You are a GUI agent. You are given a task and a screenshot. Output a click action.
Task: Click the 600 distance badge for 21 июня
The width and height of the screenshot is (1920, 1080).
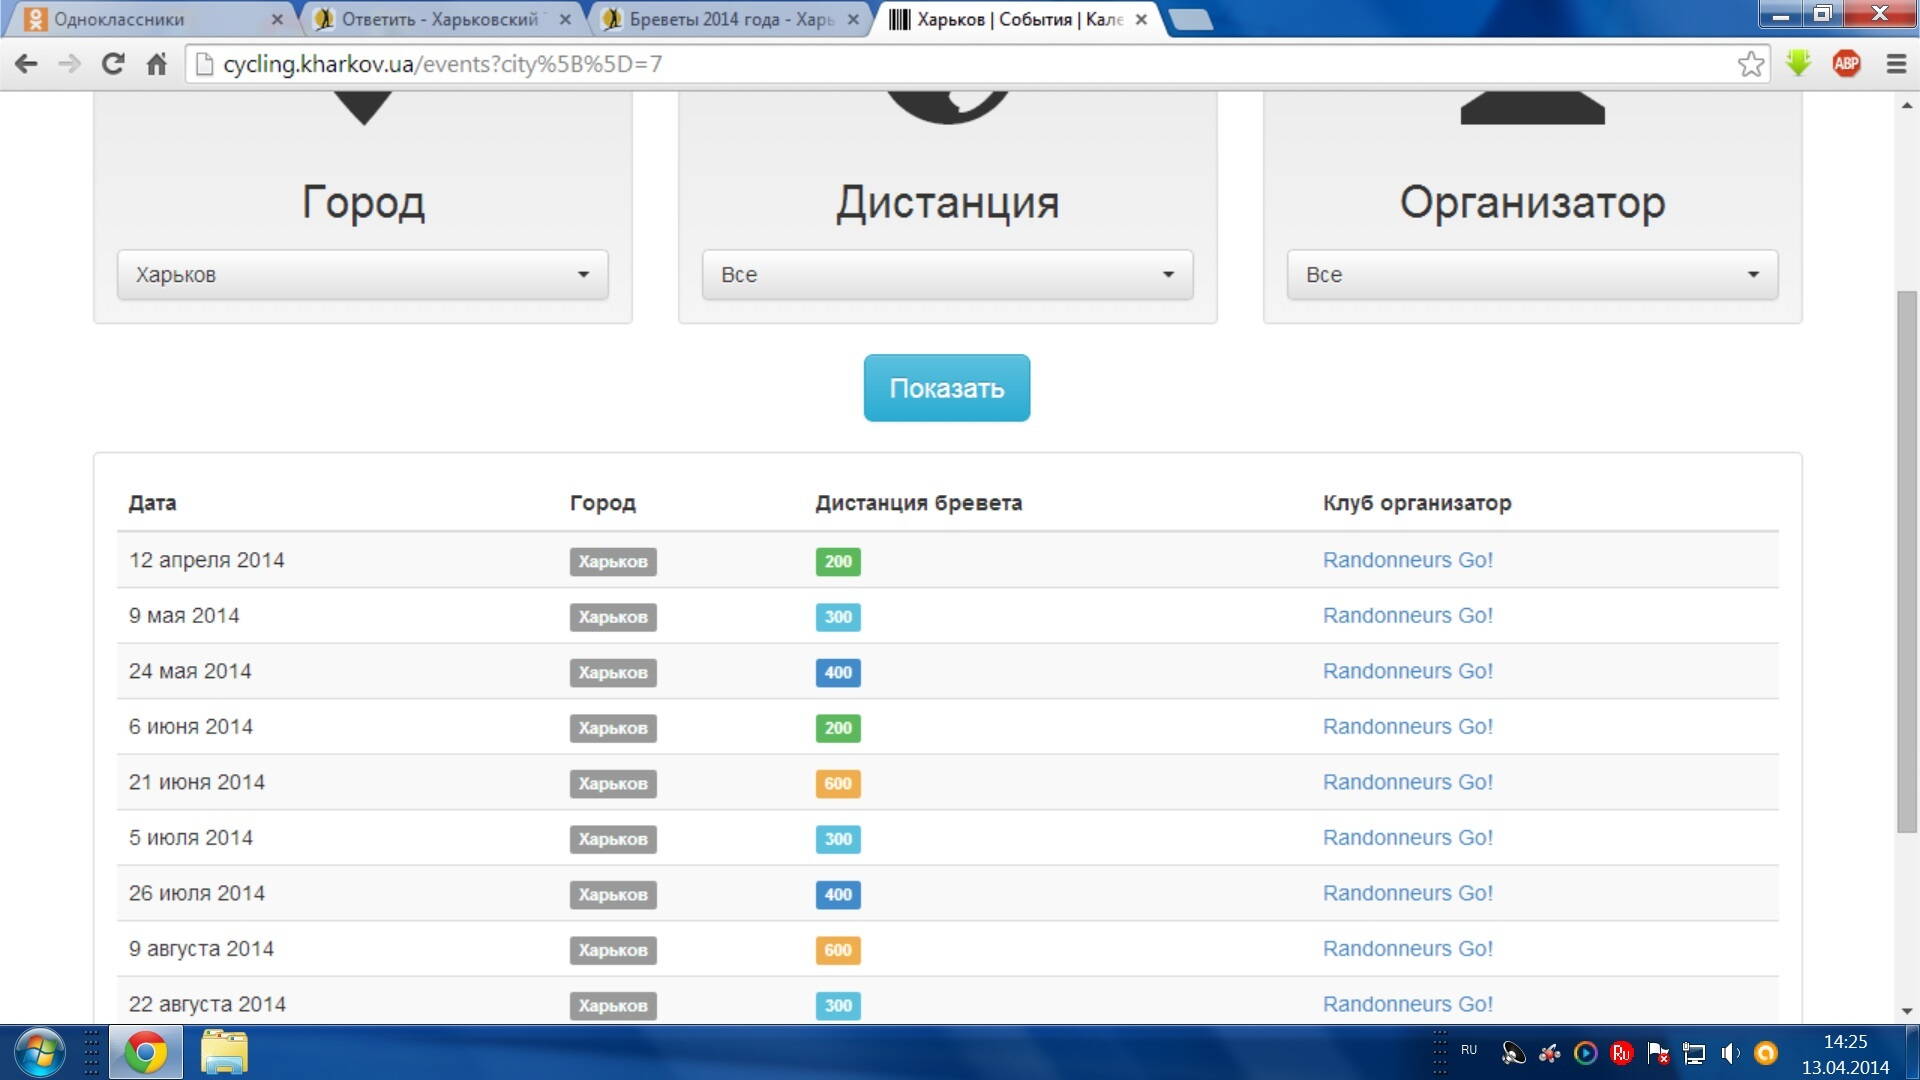[838, 783]
